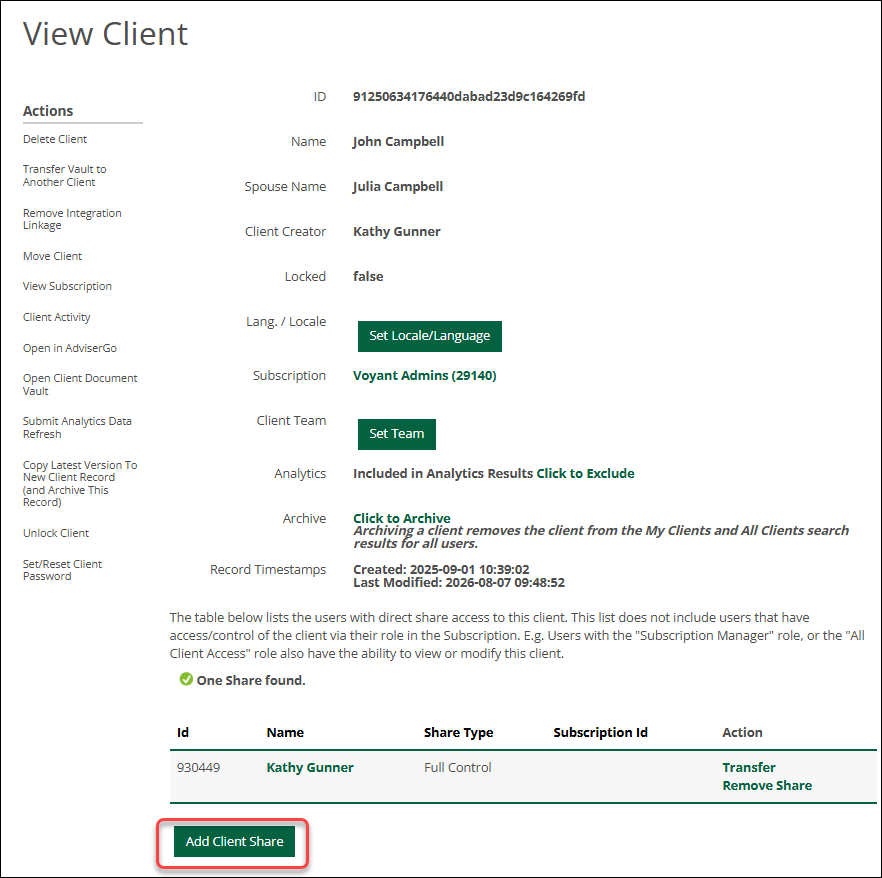Click the Delete Client action
This screenshot has width=882, height=878.
coord(55,139)
